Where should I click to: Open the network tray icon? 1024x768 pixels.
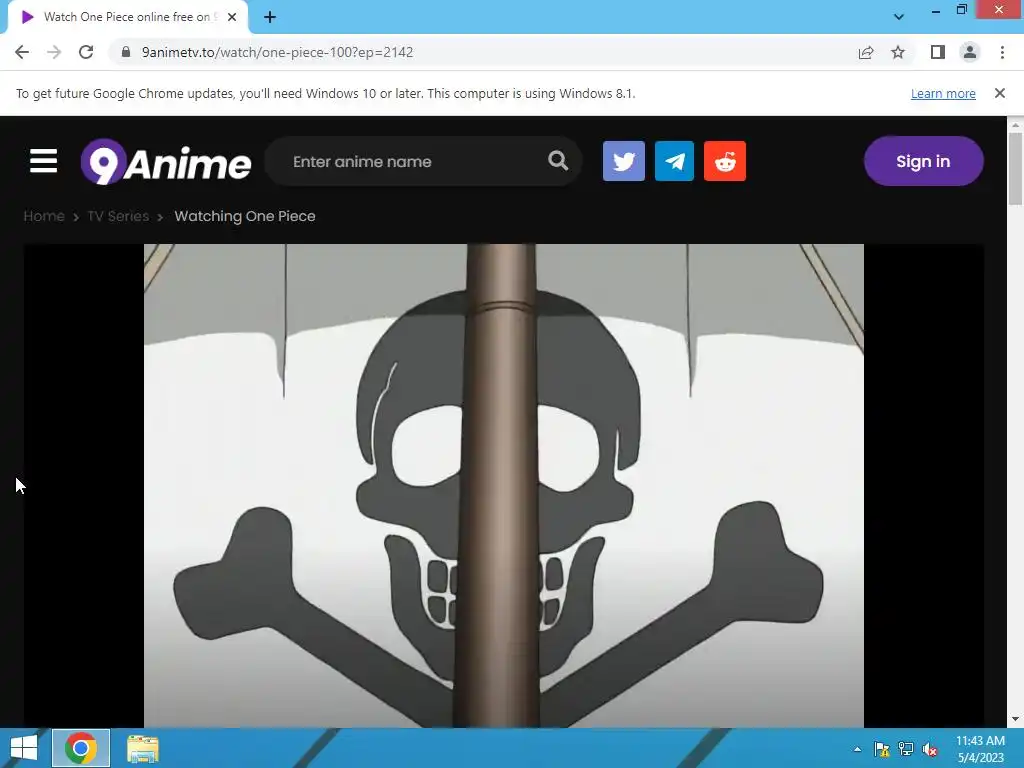[x=906, y=749]
